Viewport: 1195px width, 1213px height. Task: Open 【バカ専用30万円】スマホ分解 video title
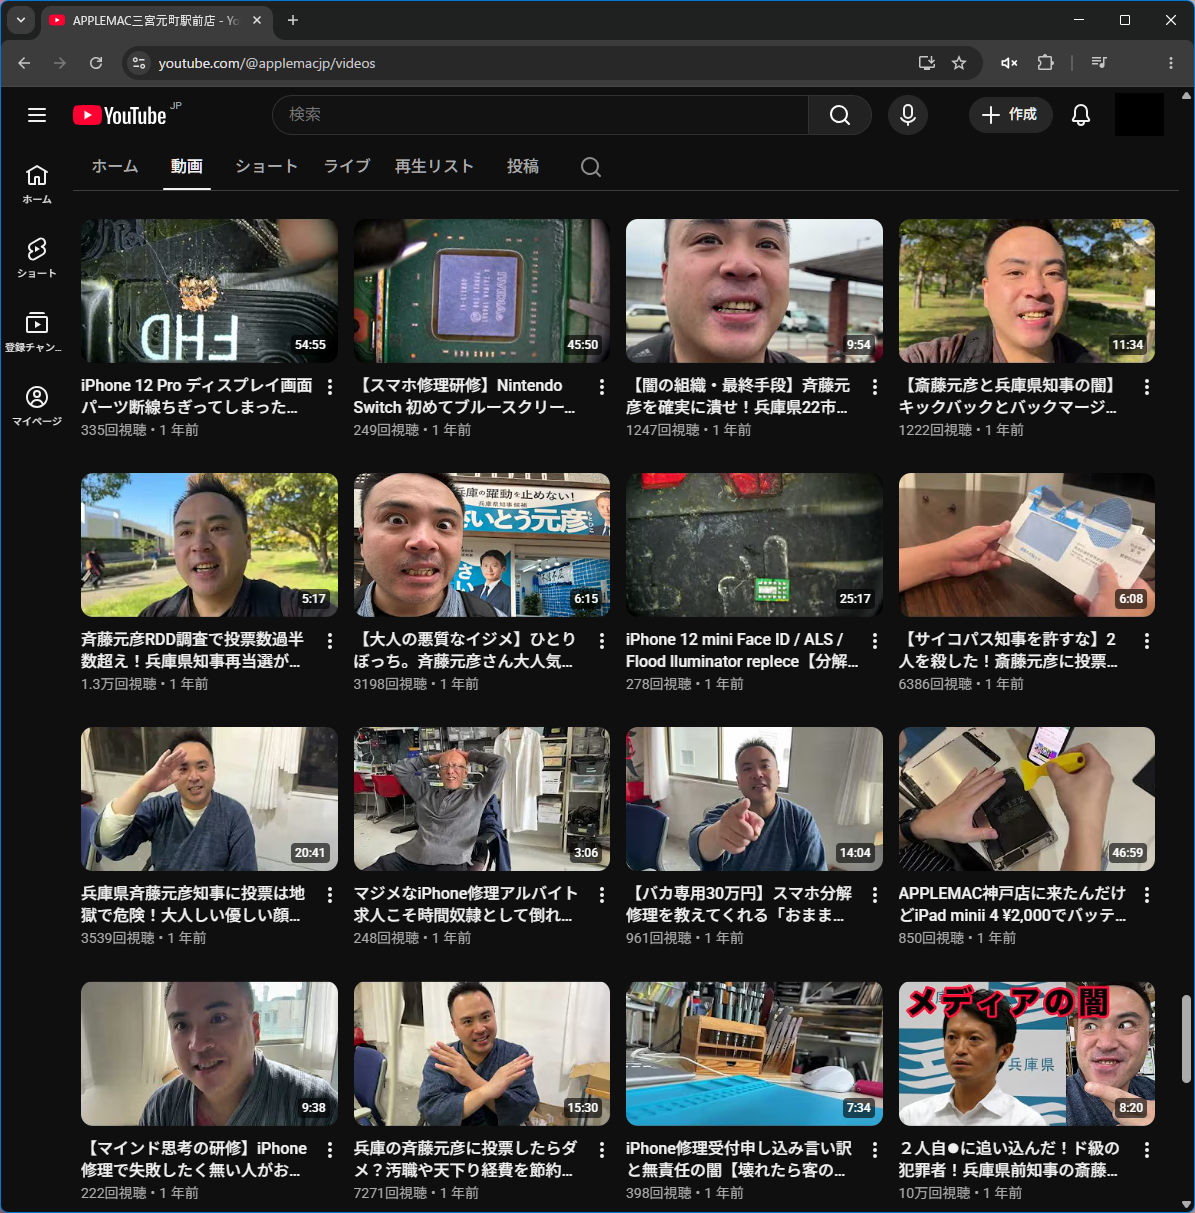point(739,904)
